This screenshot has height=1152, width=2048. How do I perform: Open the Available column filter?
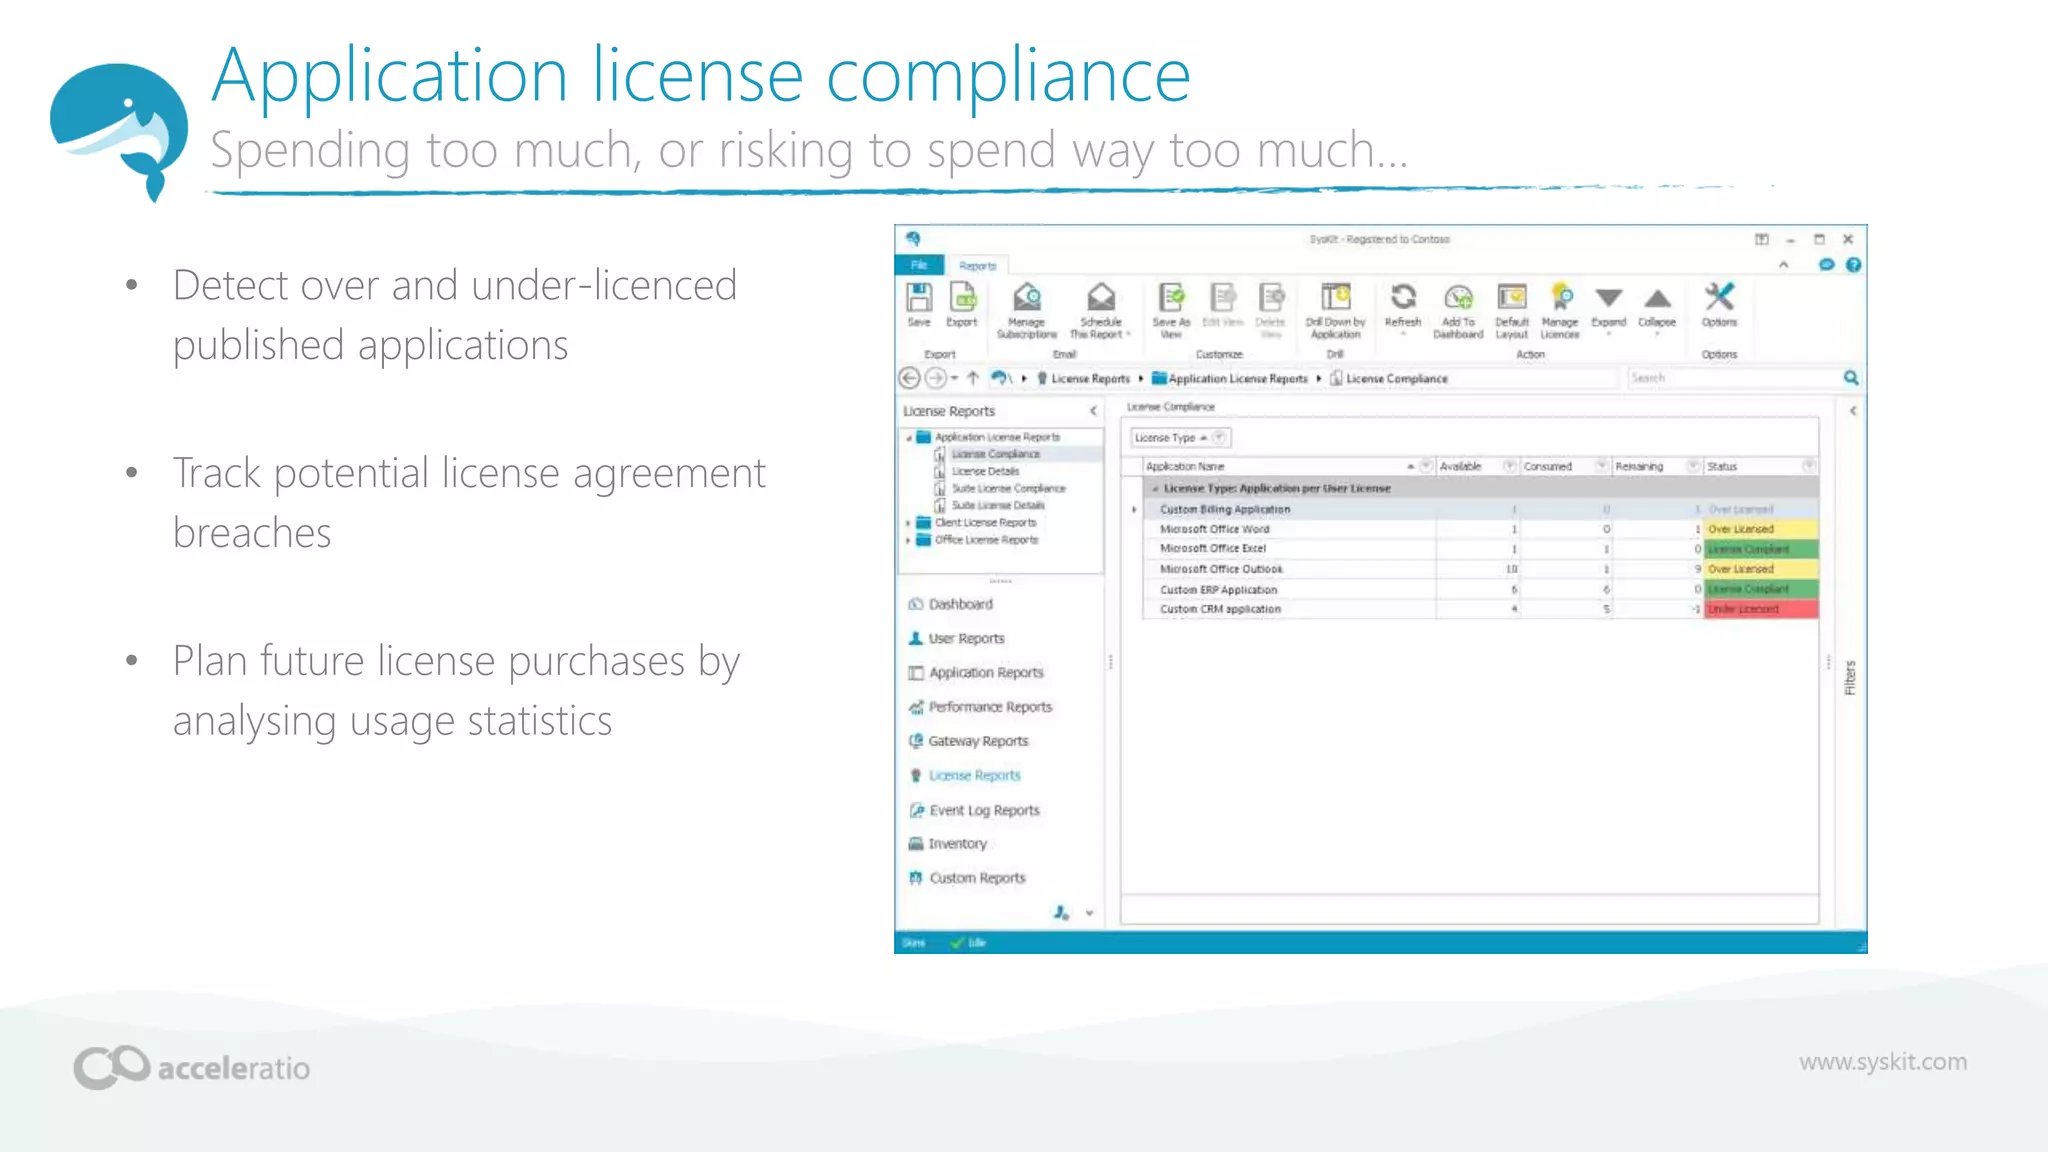[1509, 466]
